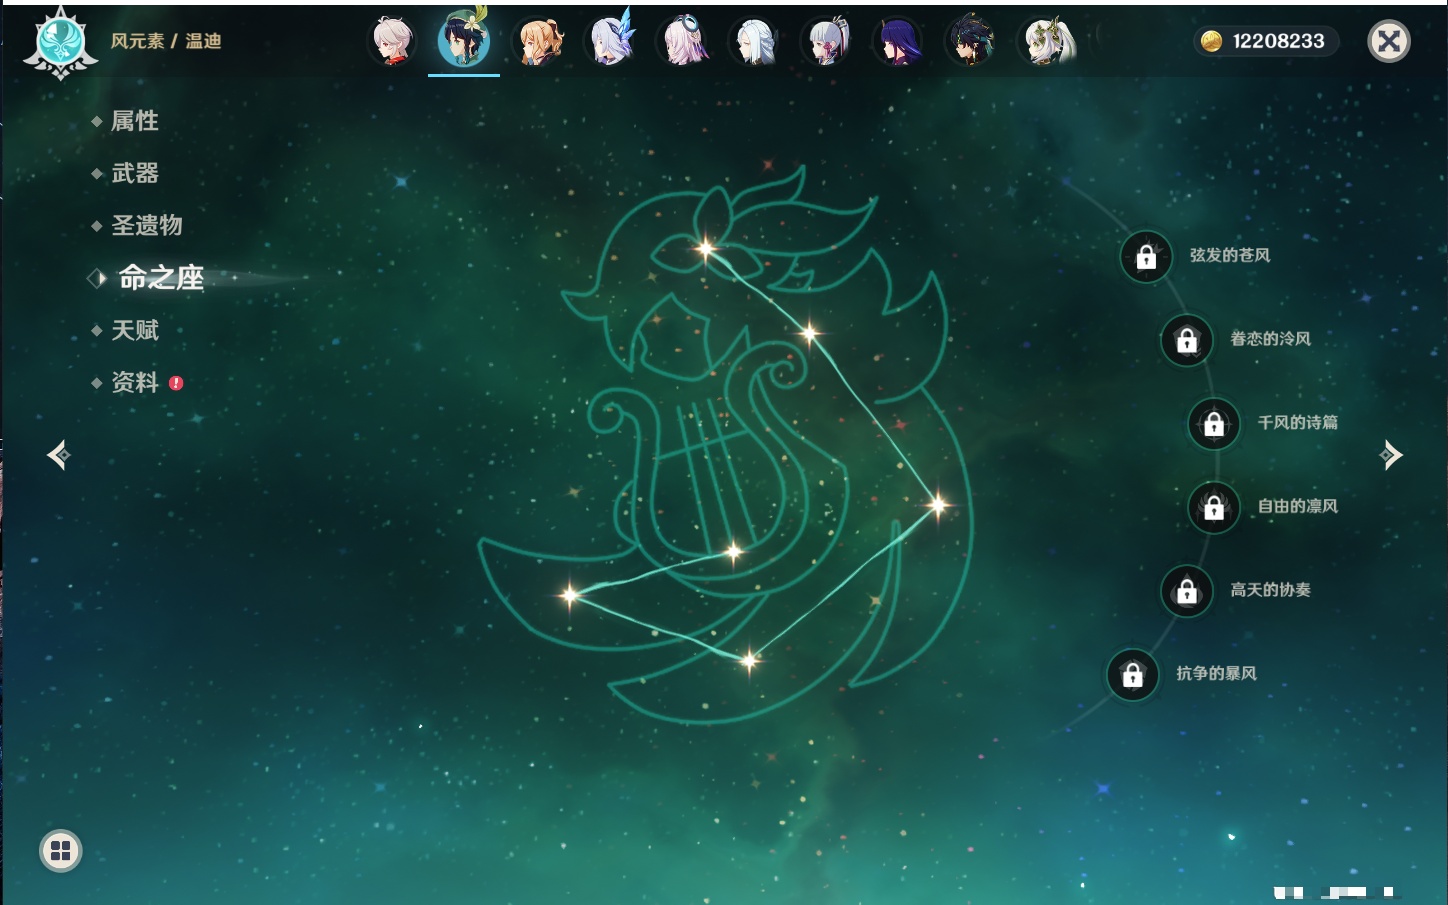Open the 属性 attributes page
Viewport: 1448px width, 905px height.
click(135, 121)
